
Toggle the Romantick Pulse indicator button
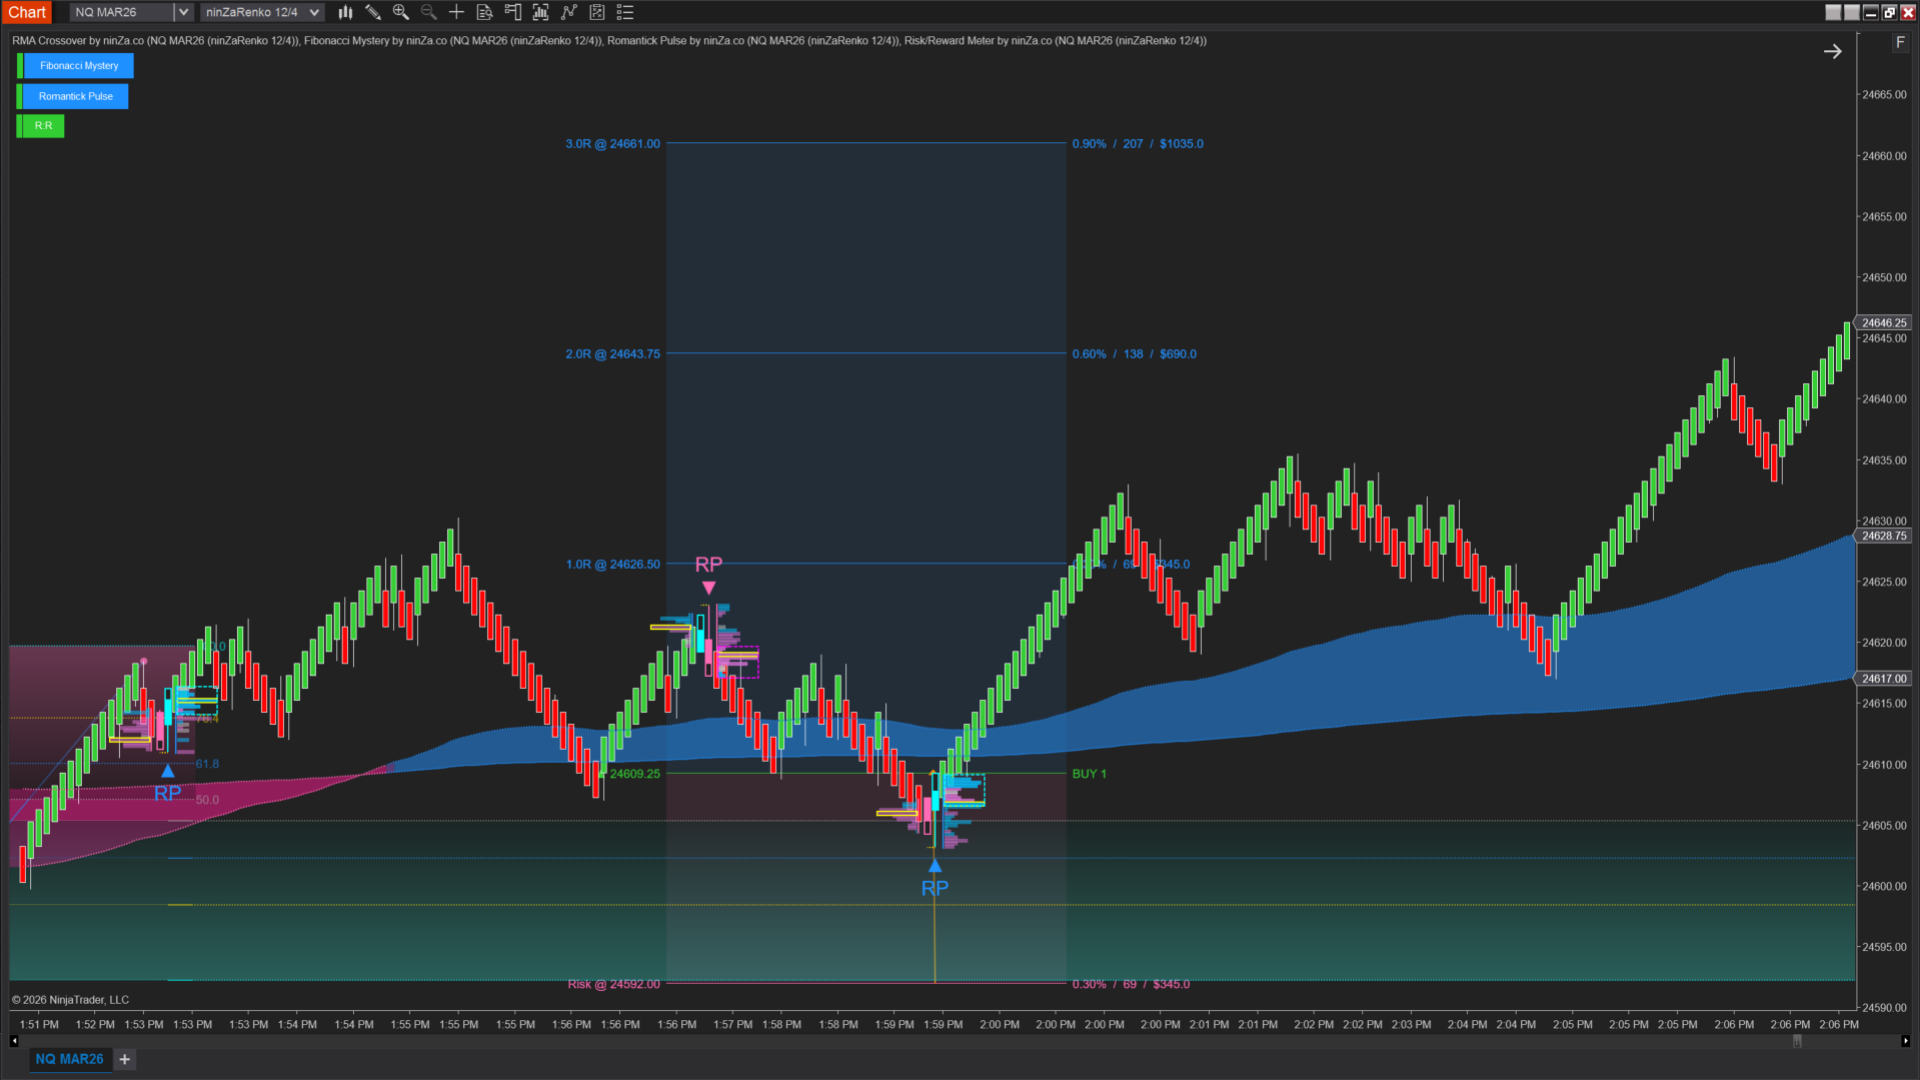76,97
